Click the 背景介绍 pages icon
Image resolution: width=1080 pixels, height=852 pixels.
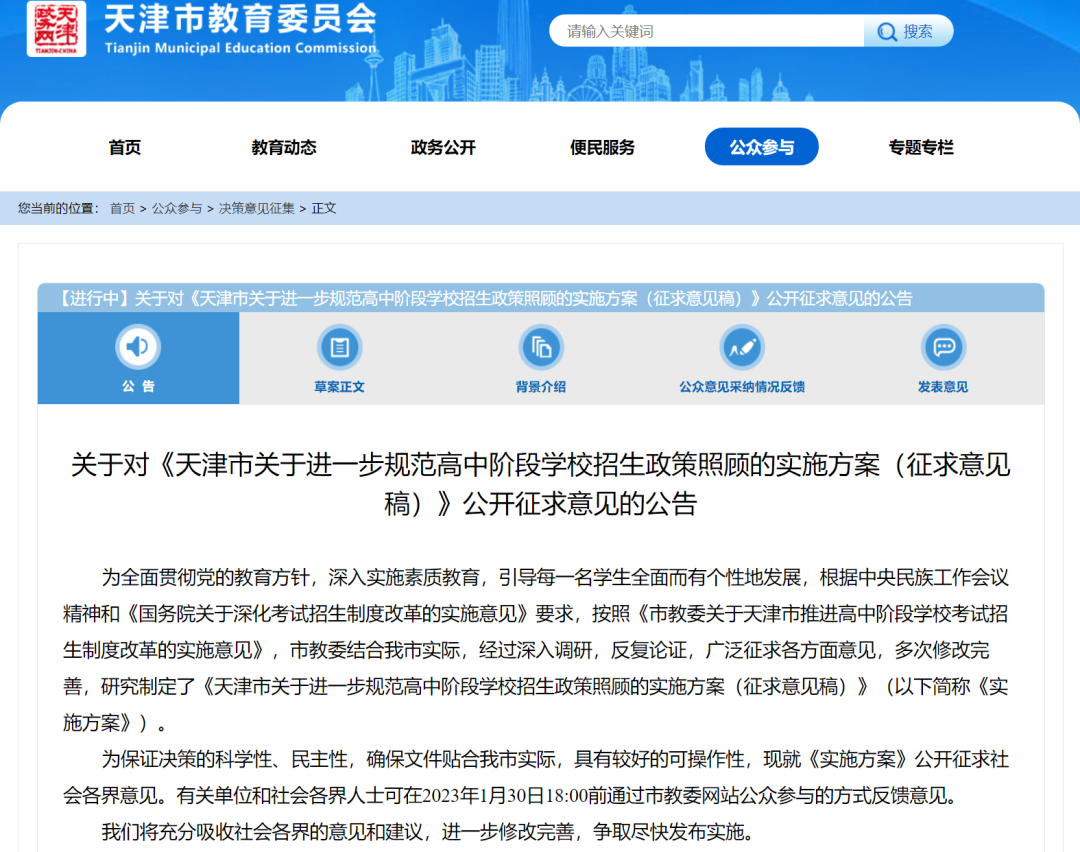coord(540,348)
